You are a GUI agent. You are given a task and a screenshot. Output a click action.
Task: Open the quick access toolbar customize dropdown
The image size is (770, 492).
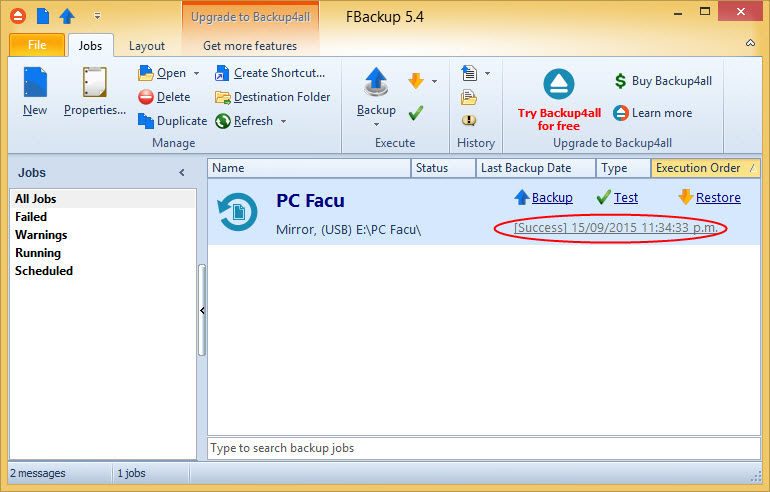pyautogui.click(x=97, y=16)
